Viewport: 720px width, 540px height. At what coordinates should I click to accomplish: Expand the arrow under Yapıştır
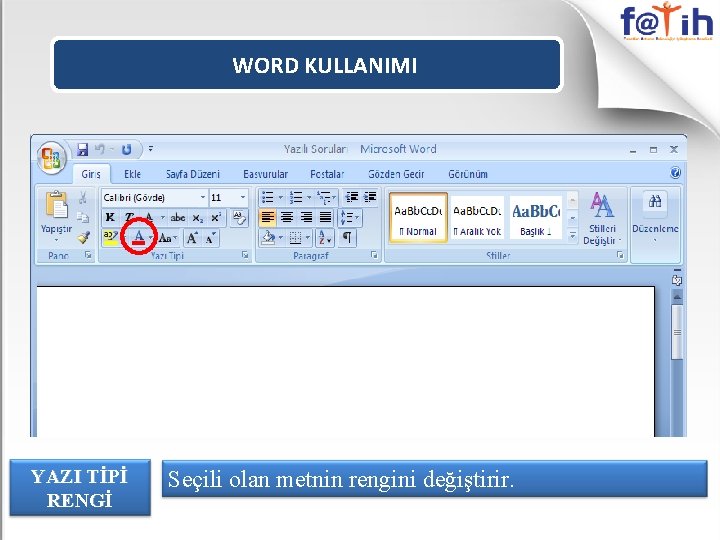point(56,240)
